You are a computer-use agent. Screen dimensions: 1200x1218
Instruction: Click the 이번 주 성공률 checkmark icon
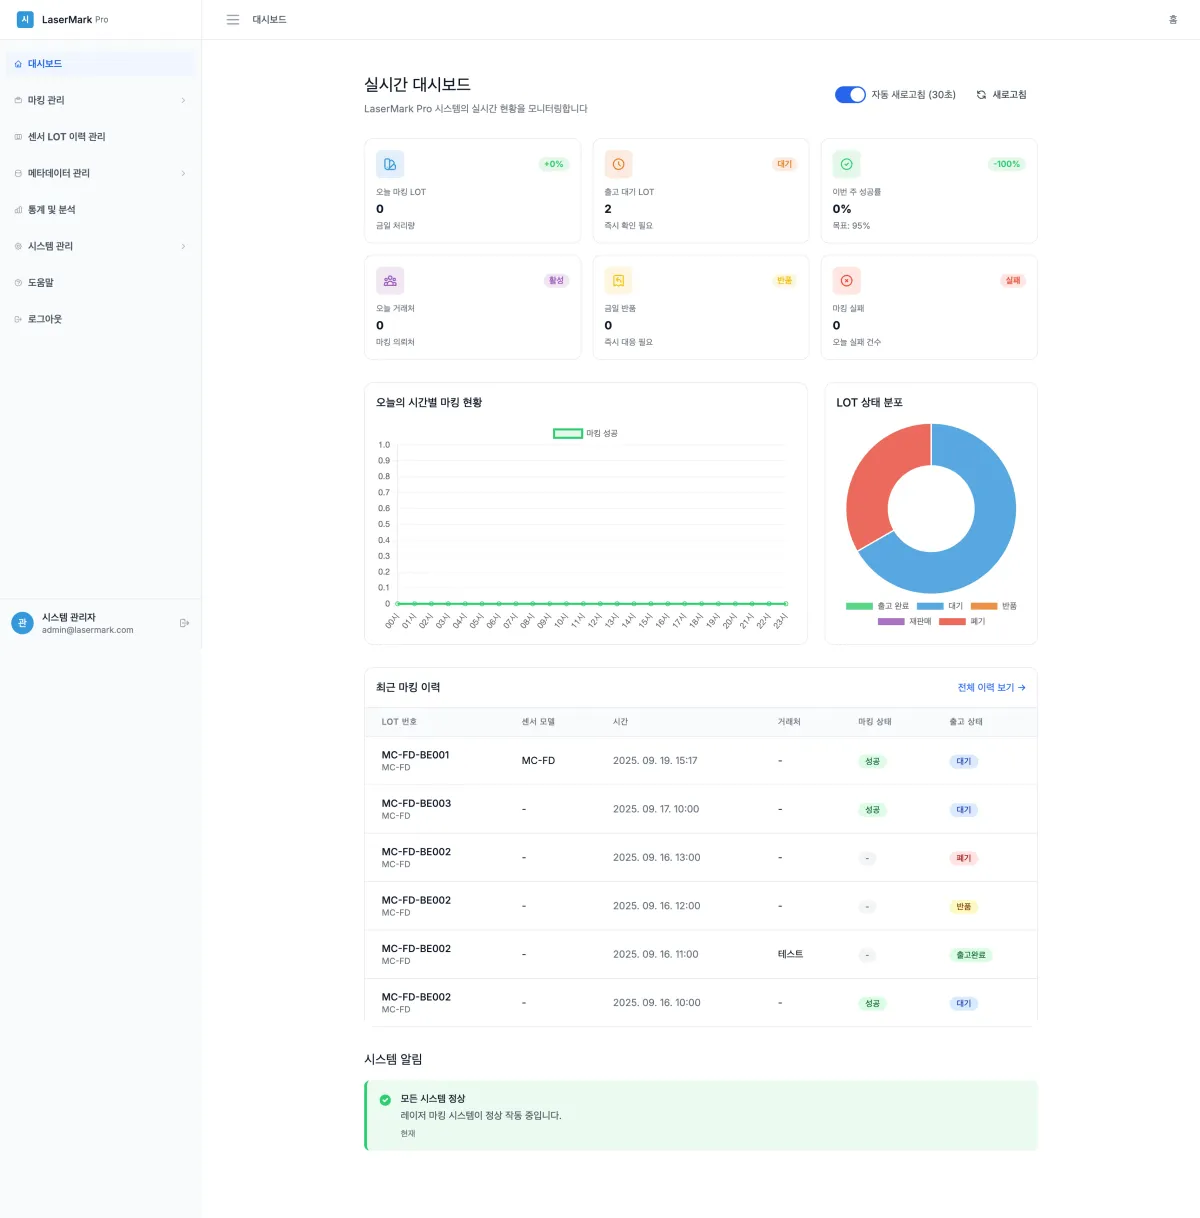tap(846, 164)
